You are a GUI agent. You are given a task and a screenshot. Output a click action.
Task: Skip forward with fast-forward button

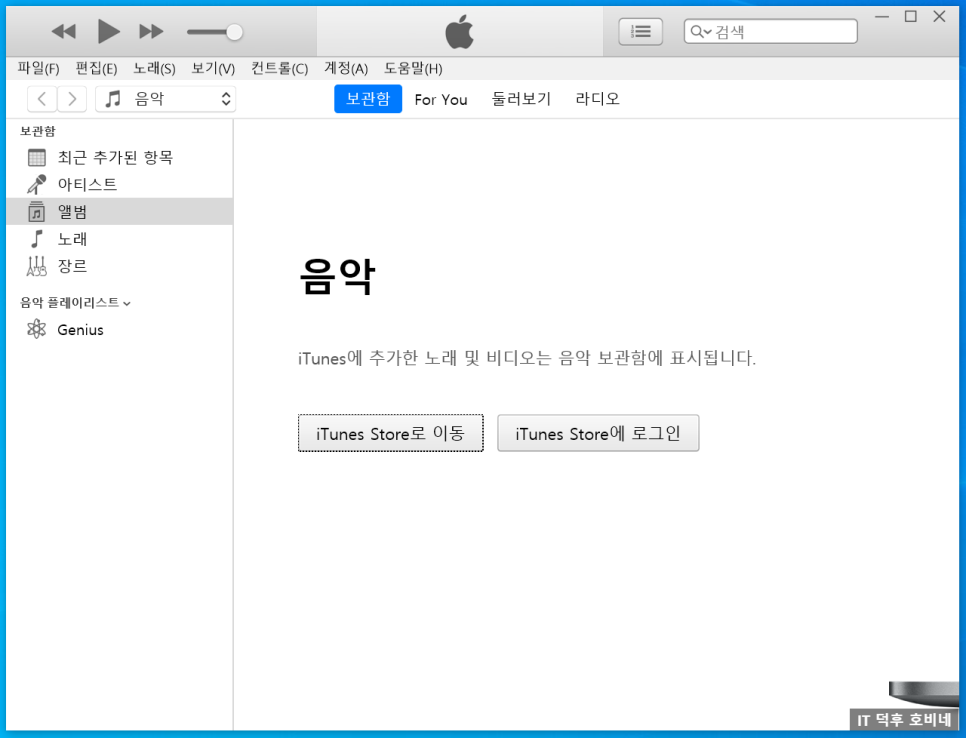pos(151,31)
